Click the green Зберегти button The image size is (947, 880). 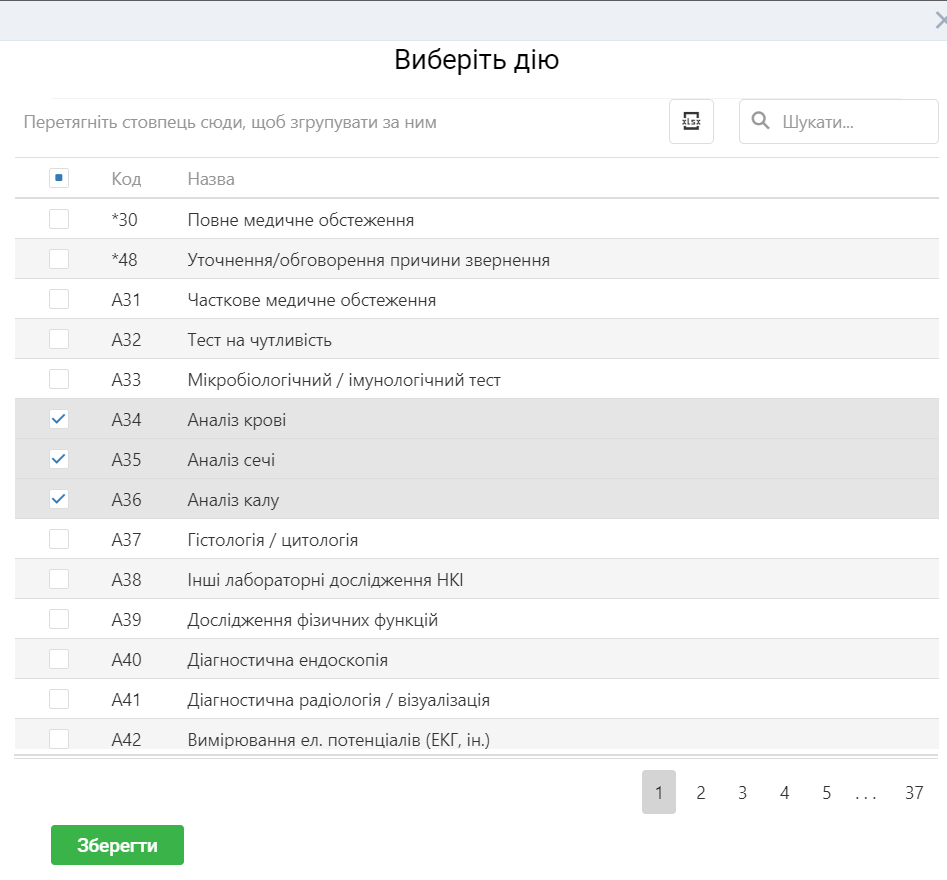pos(117,845)
